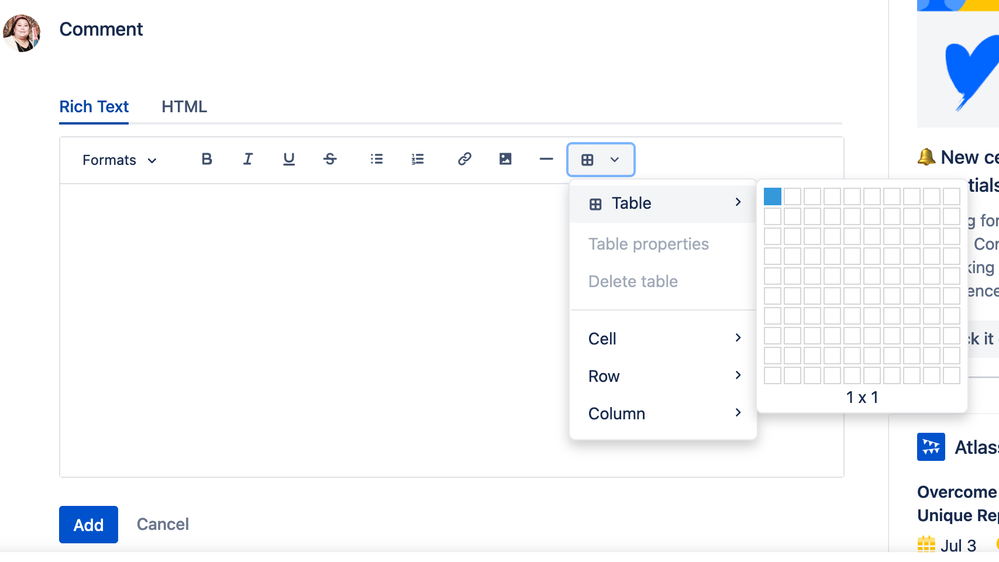Screen dimensions: 999x562
Task: Switch to the Rich Text tab
Action: point(94,106)
